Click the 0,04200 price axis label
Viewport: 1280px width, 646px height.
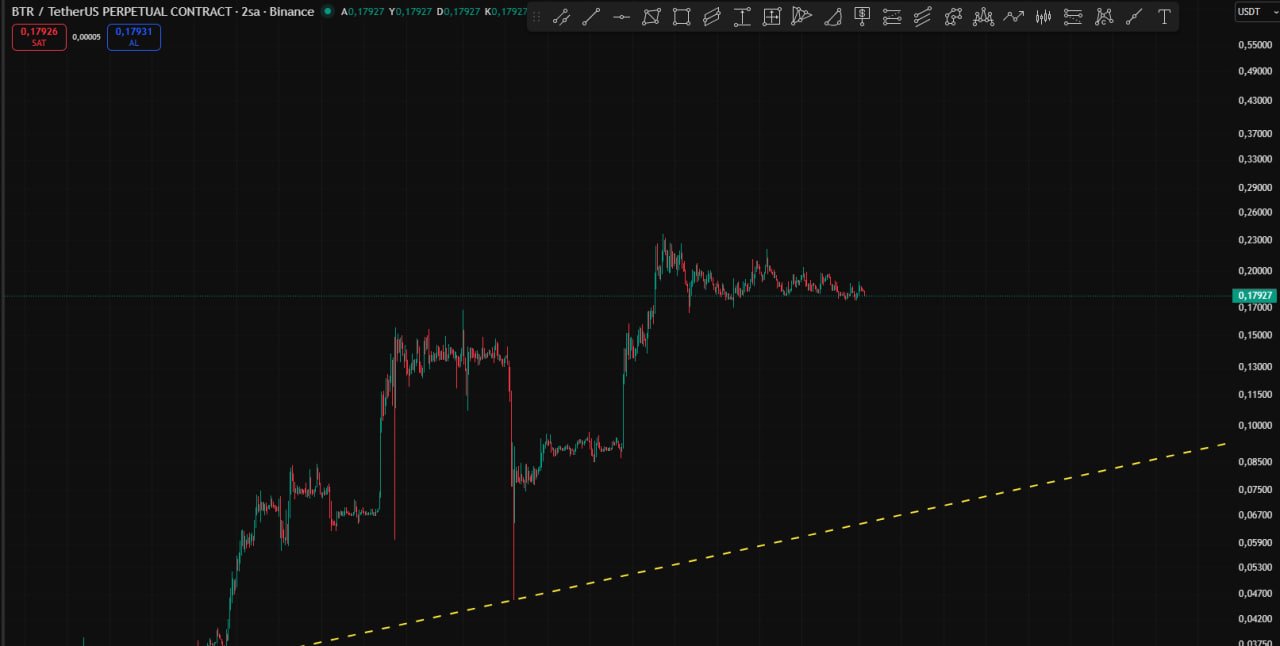[x=1255, y=619]
